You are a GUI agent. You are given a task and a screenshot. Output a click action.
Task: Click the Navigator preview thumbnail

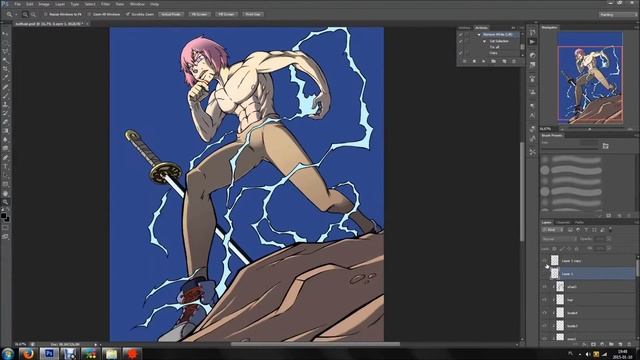point(590,78)
